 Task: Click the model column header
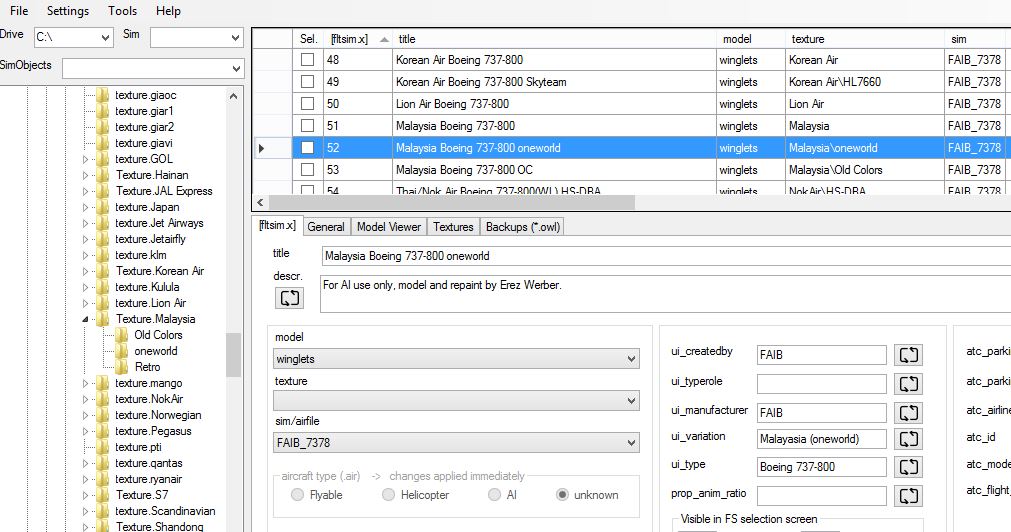(x=751, y=39)
